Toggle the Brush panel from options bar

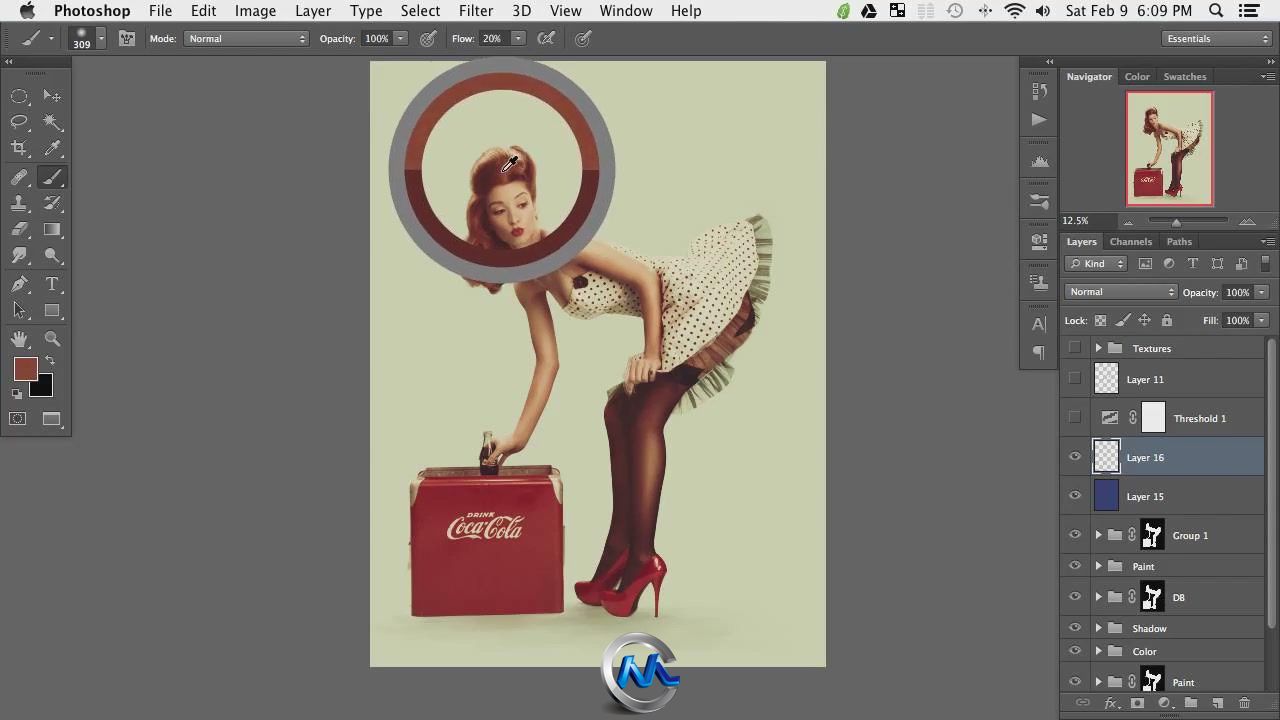point(126,38)
